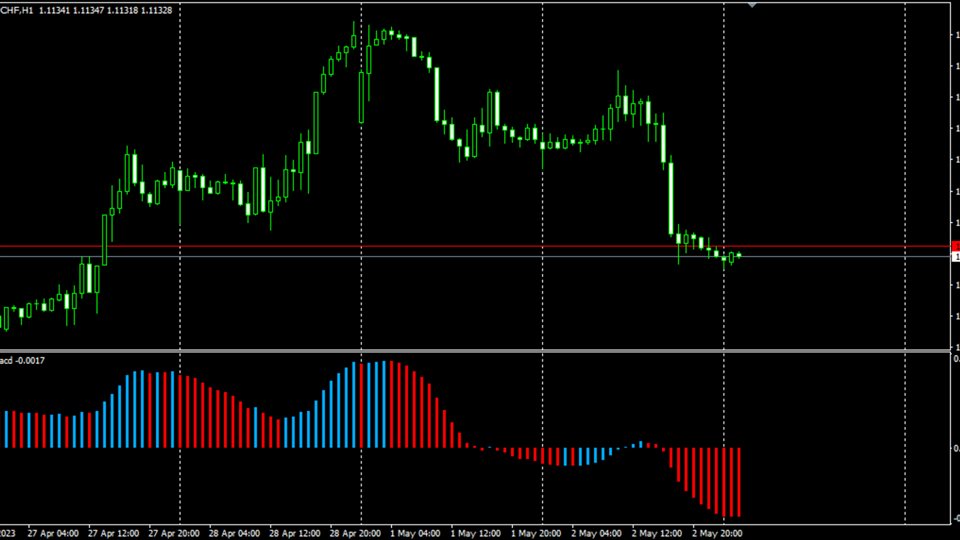Click the 28 Apr 04:00 time label
Screen dimensions: 960x540
click(234, 533)
